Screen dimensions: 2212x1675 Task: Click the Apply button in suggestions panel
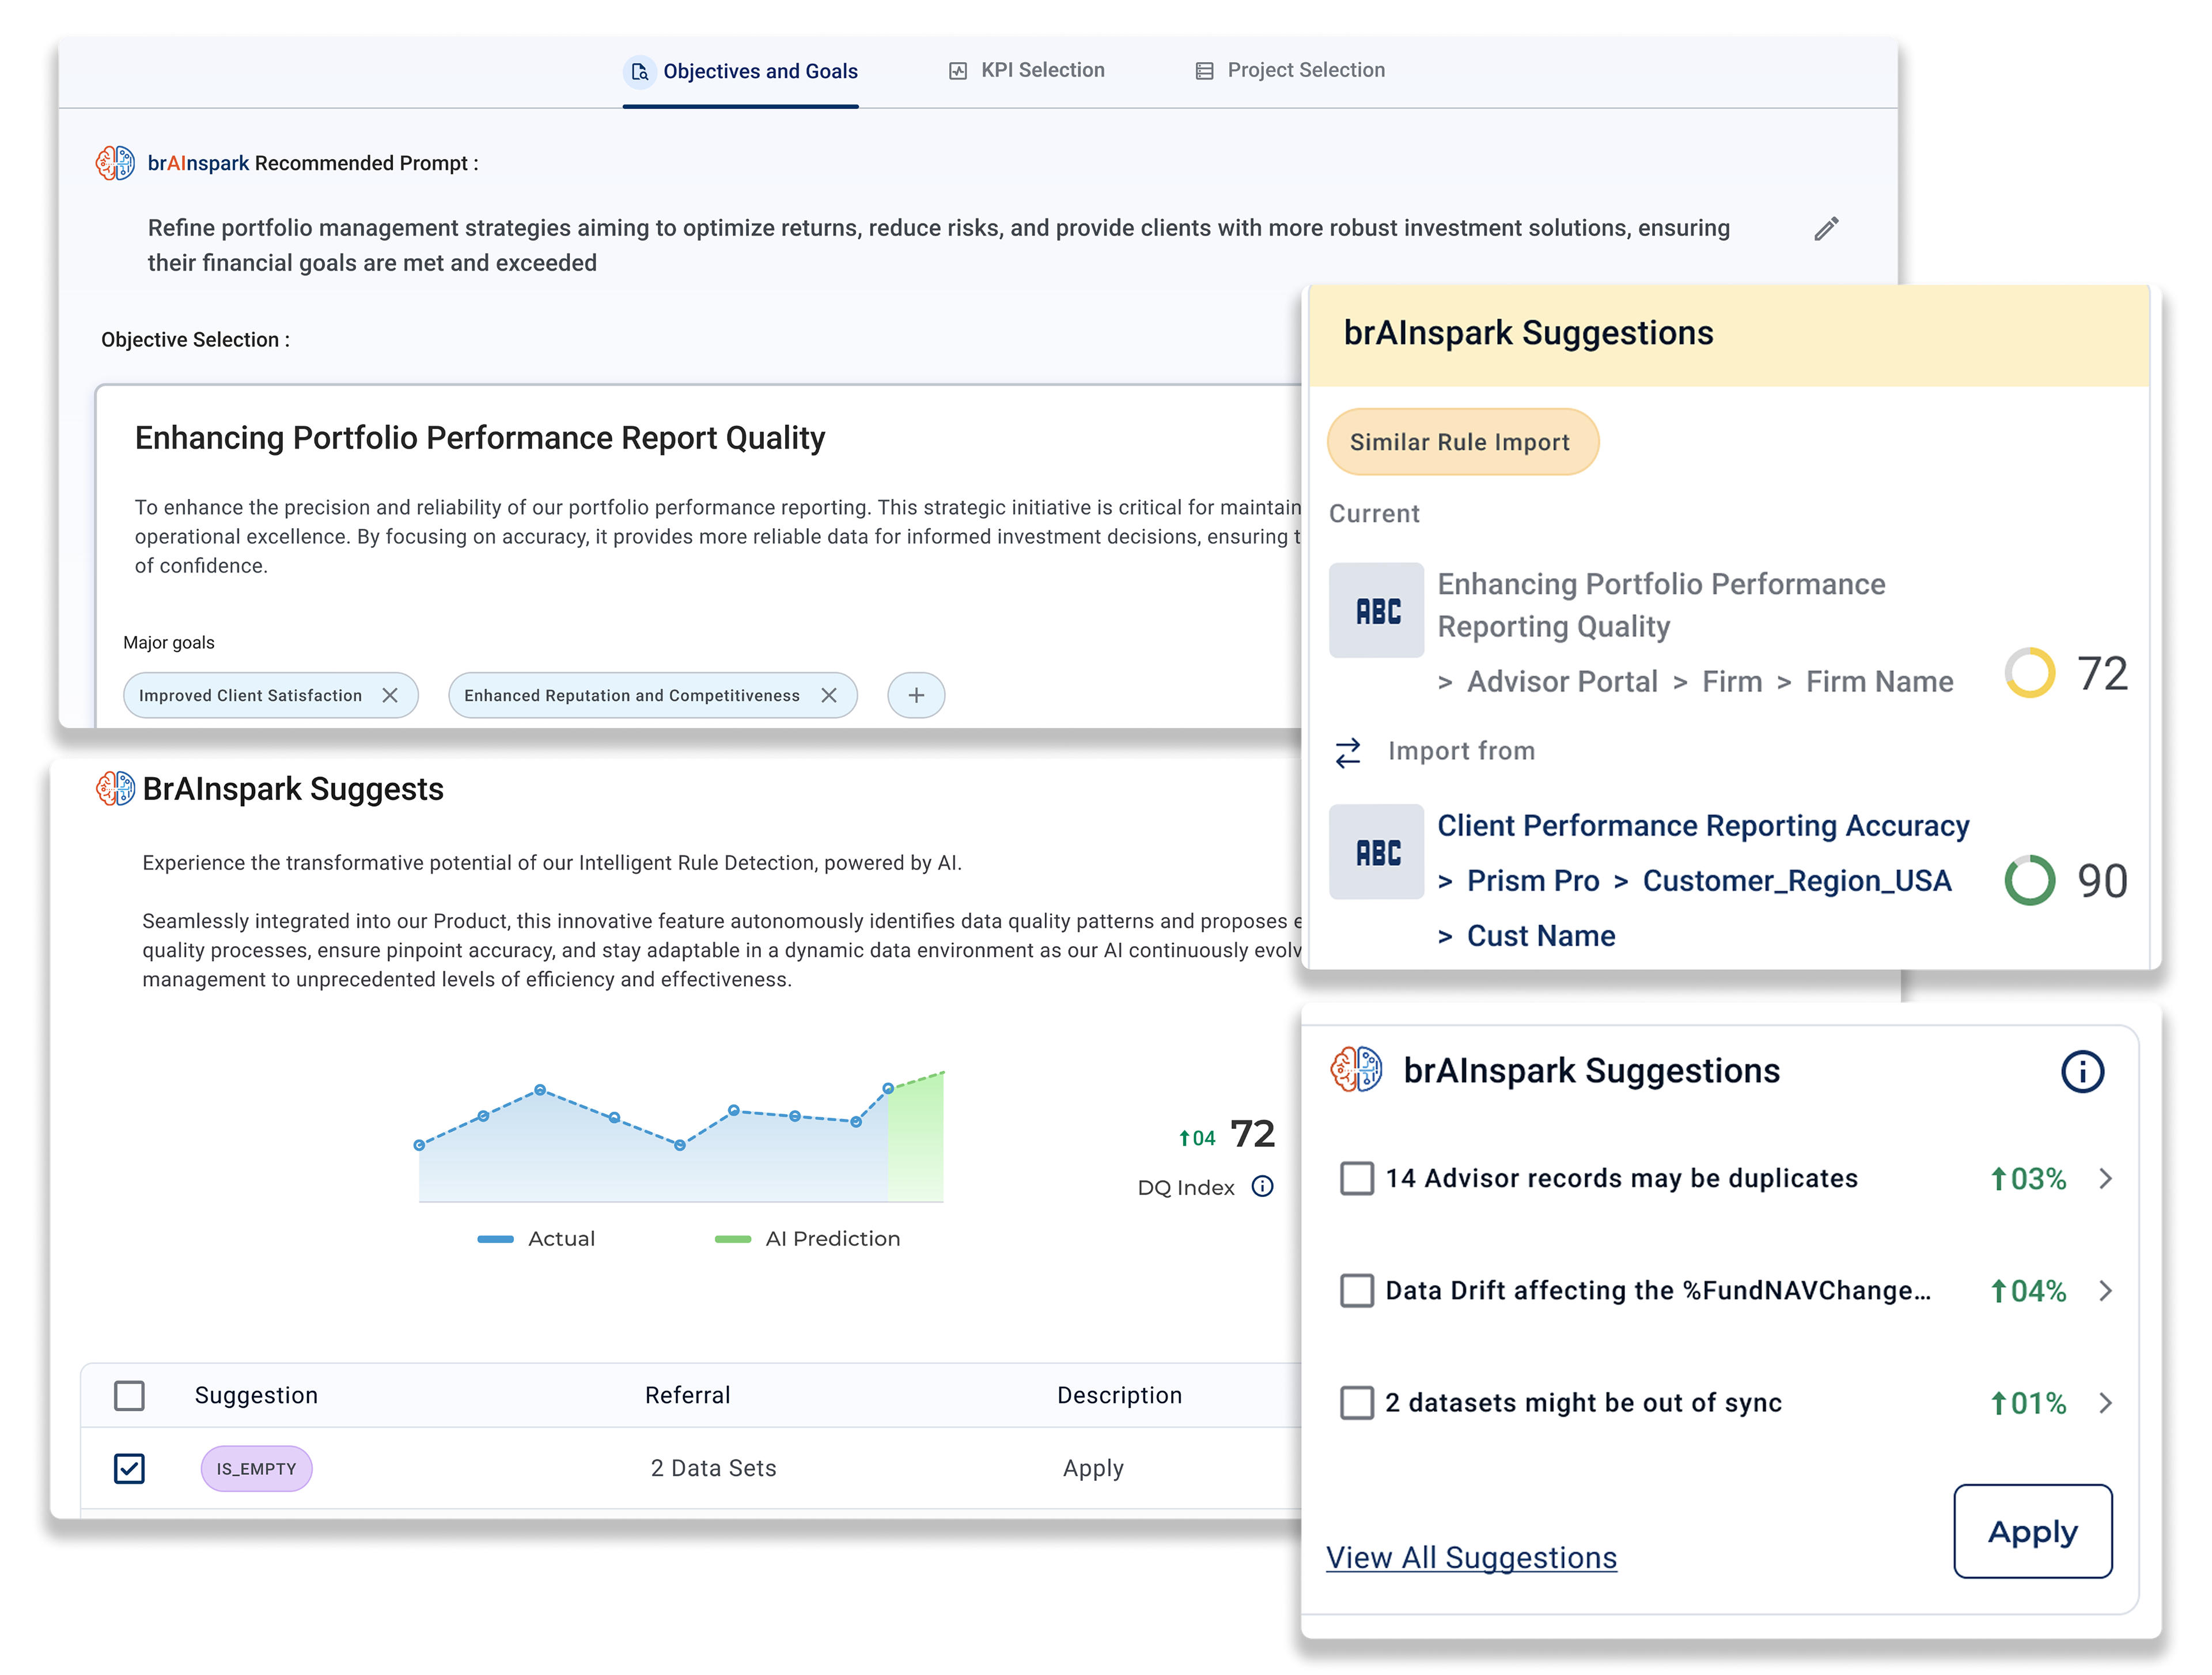click(x=2032, y=1531)
